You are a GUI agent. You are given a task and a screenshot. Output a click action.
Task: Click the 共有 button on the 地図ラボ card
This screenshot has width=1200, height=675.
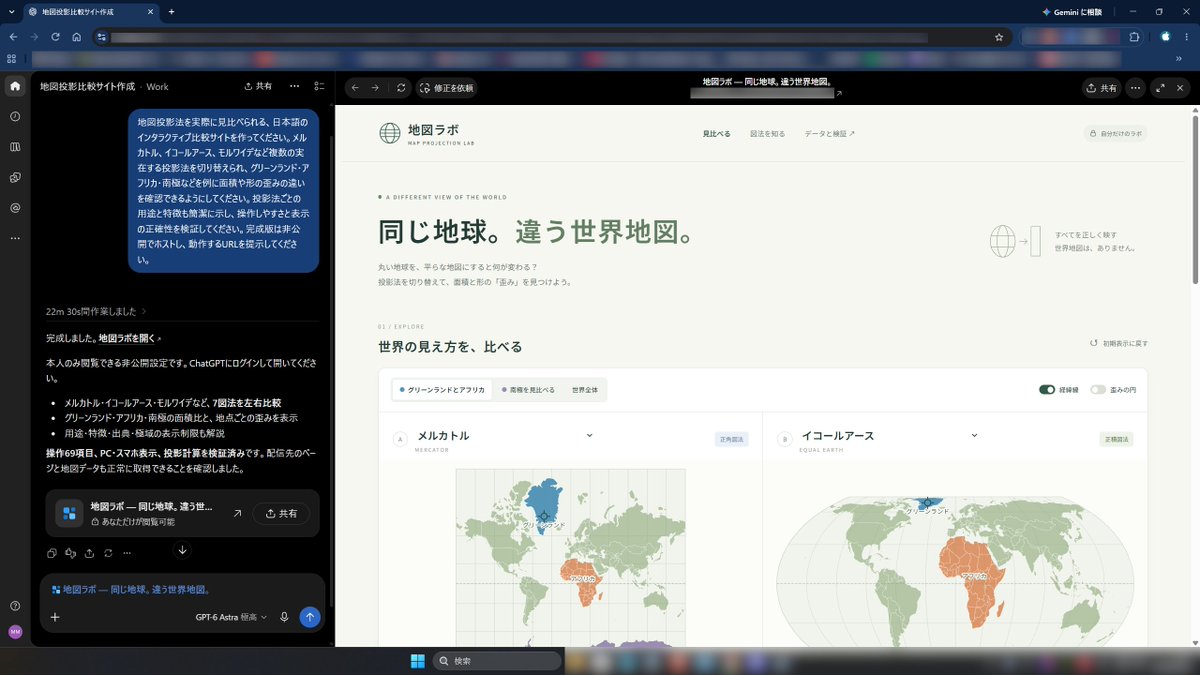(x=281, y=513)
